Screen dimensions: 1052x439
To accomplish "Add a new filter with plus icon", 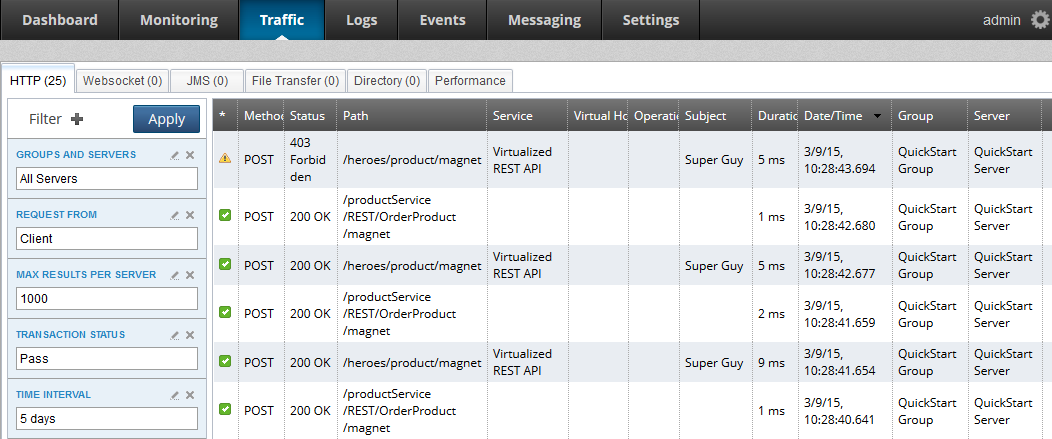I will point(77,119).
